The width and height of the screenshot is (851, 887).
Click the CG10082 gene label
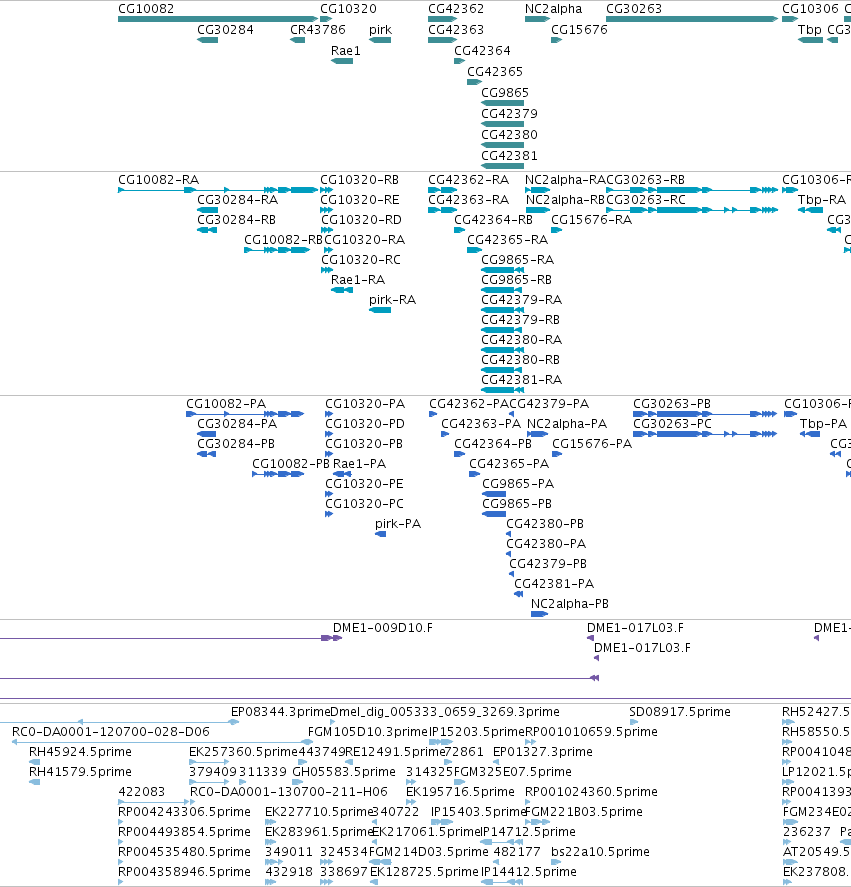coord(146,9)
